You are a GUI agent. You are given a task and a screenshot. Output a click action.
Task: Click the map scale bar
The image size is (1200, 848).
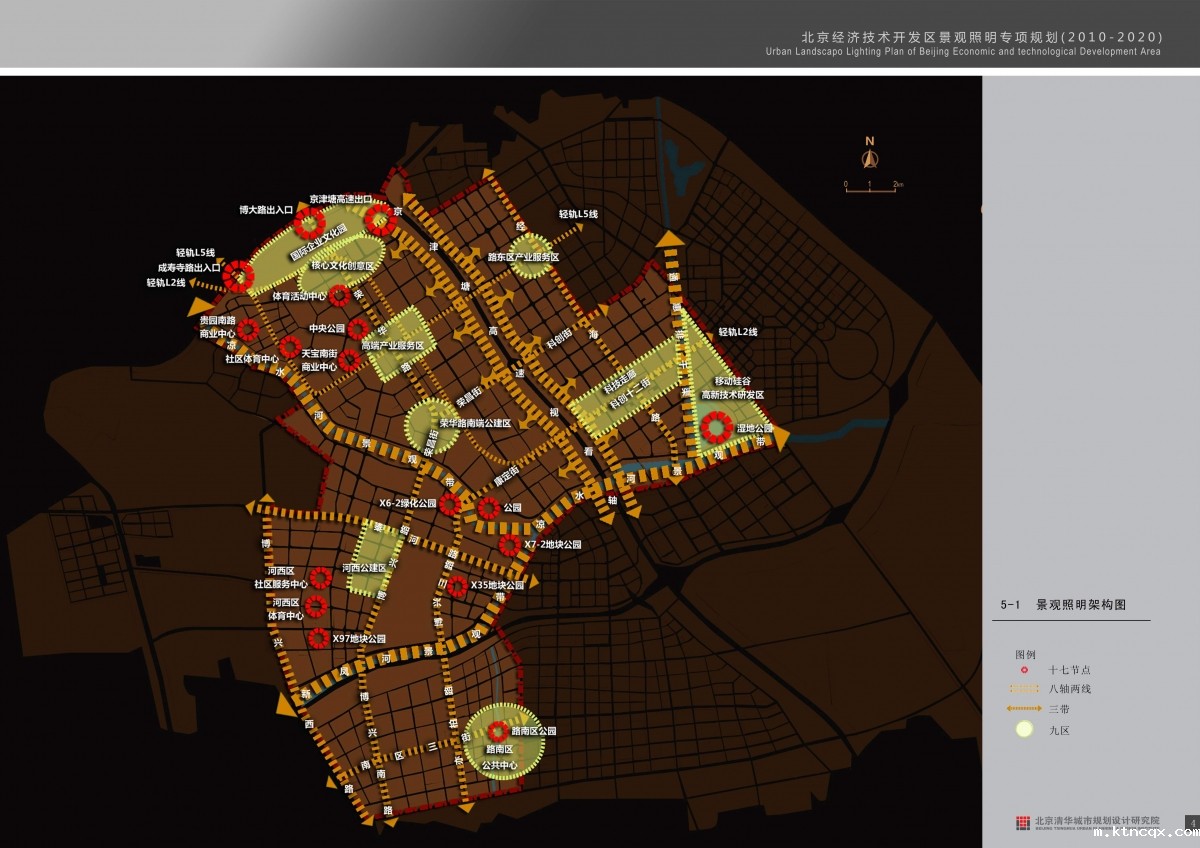872,186
